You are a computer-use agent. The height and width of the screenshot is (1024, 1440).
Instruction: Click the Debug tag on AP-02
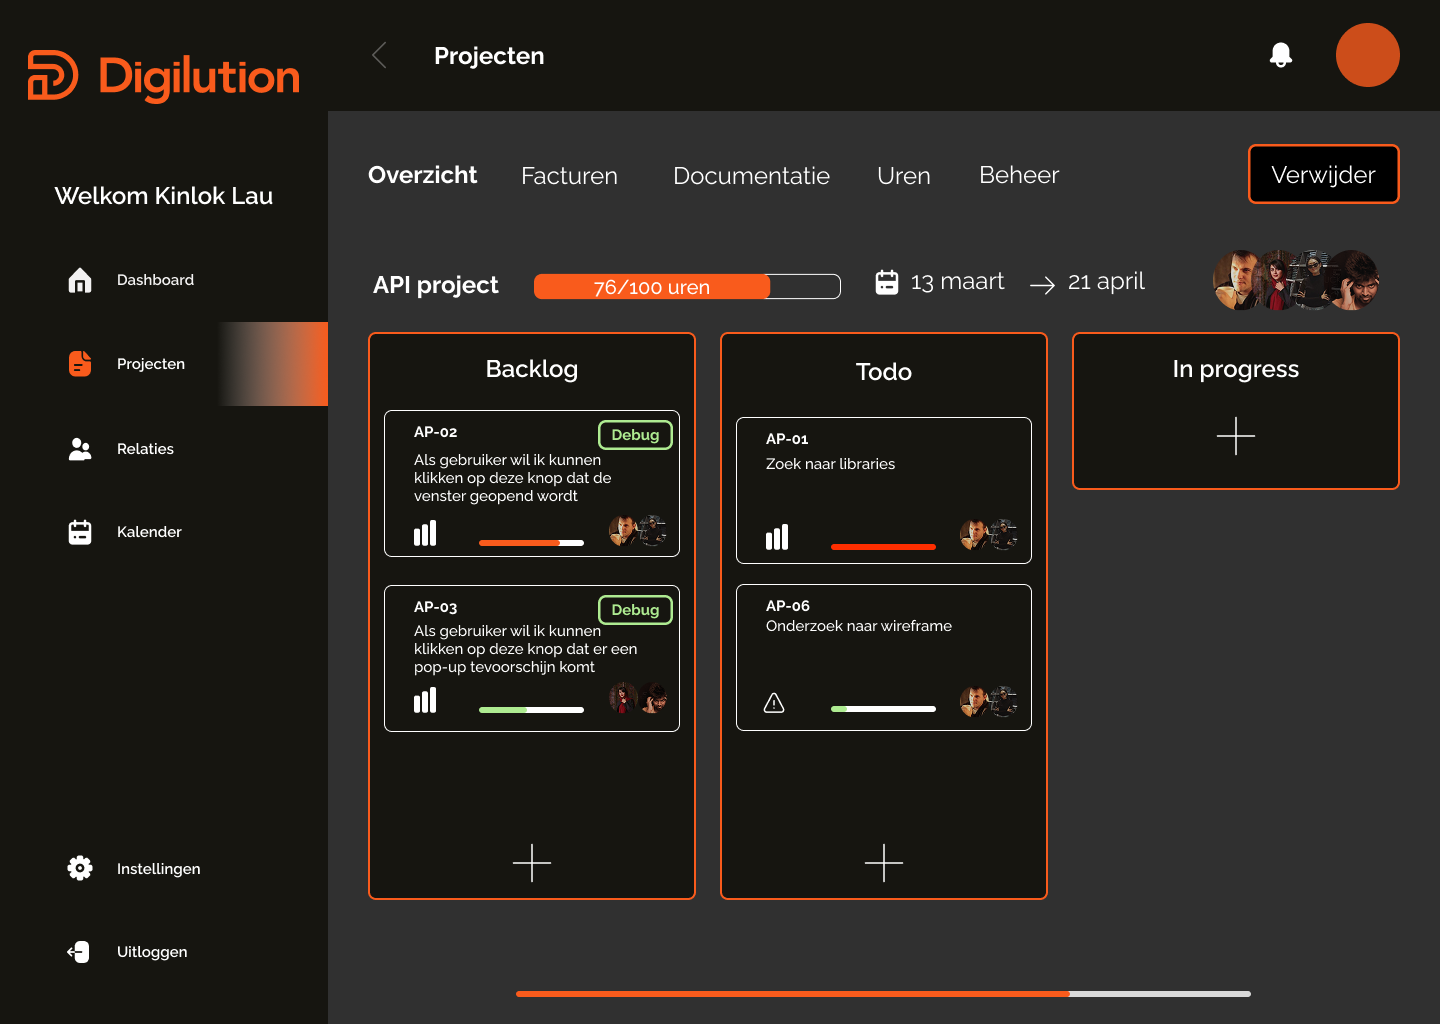click(635, 435)
